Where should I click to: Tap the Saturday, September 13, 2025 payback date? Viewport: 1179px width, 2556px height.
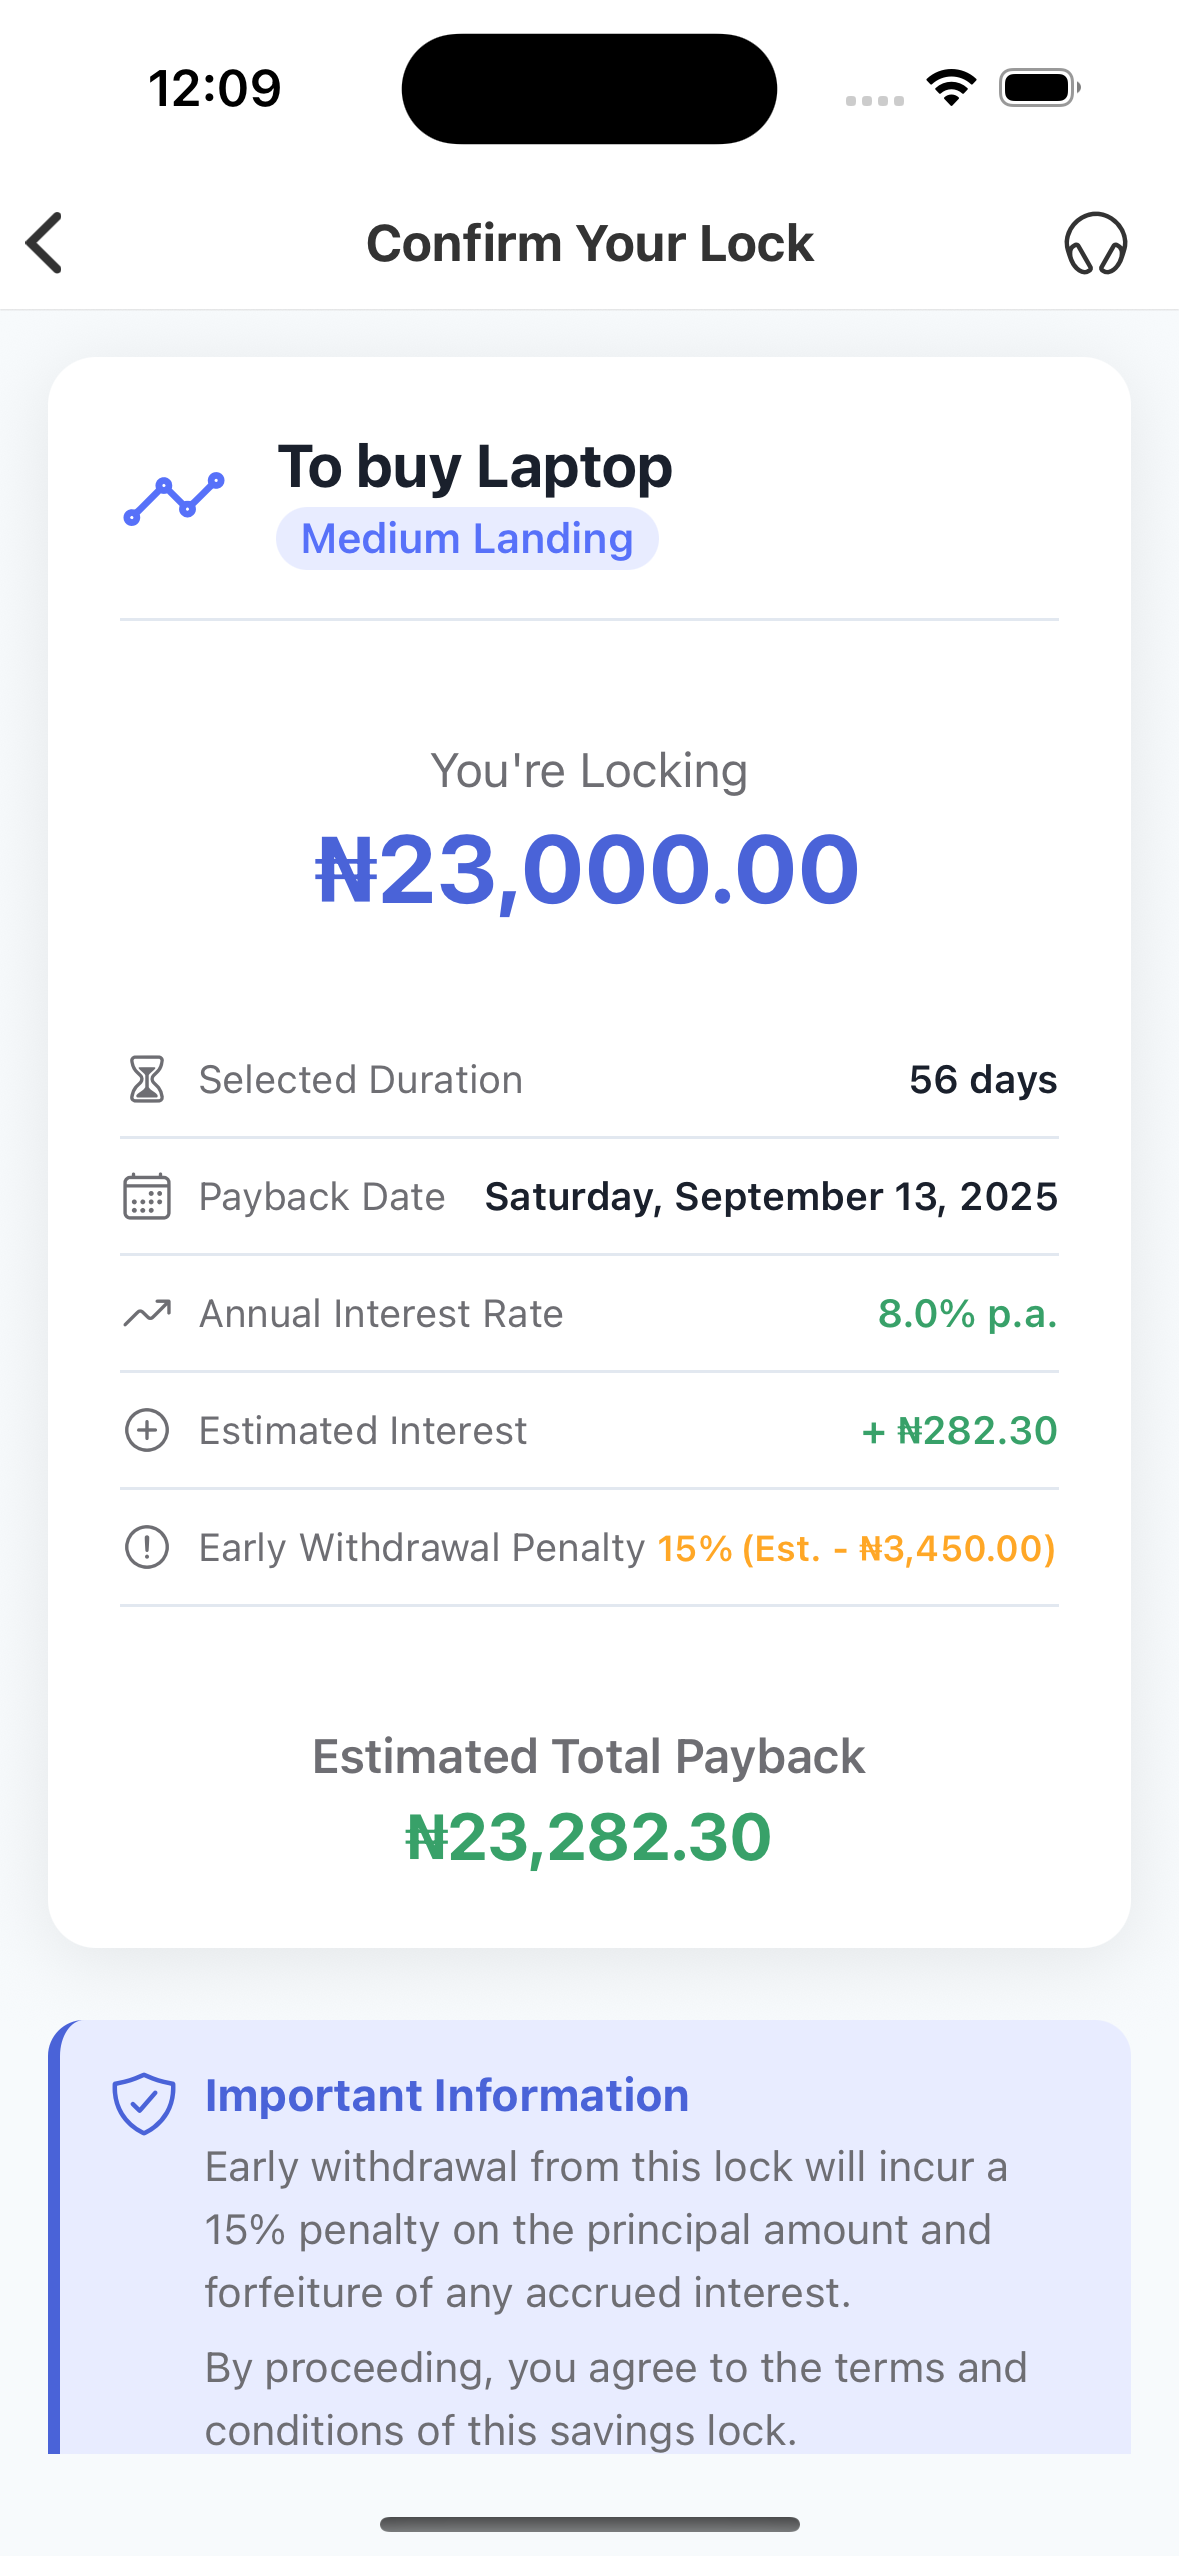tap(771, 1197)
